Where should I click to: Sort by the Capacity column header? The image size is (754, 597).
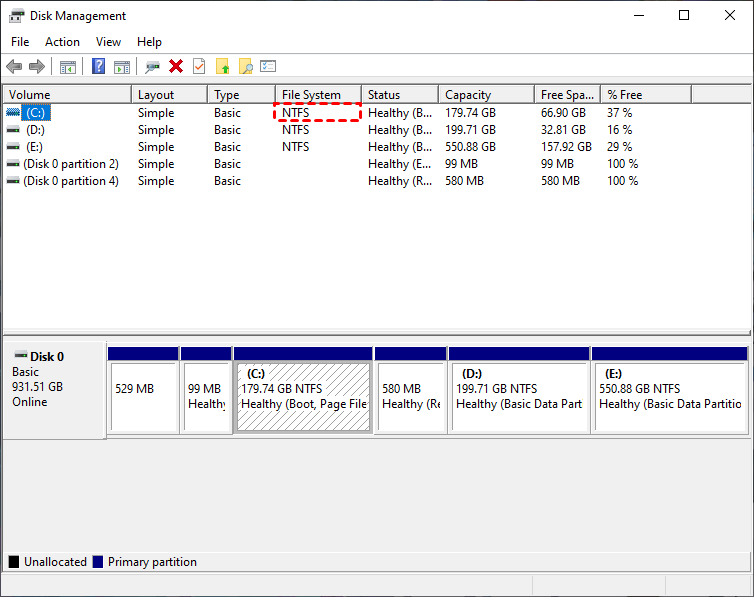(x=487, y=95)
